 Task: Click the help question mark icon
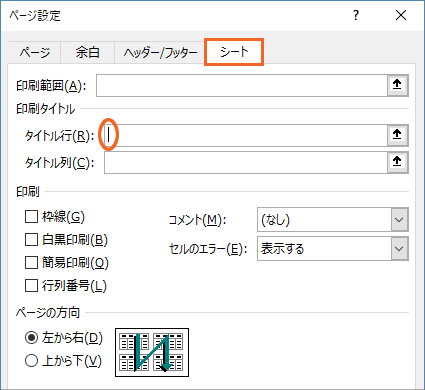pyautogui.click(x=356, y=15)
